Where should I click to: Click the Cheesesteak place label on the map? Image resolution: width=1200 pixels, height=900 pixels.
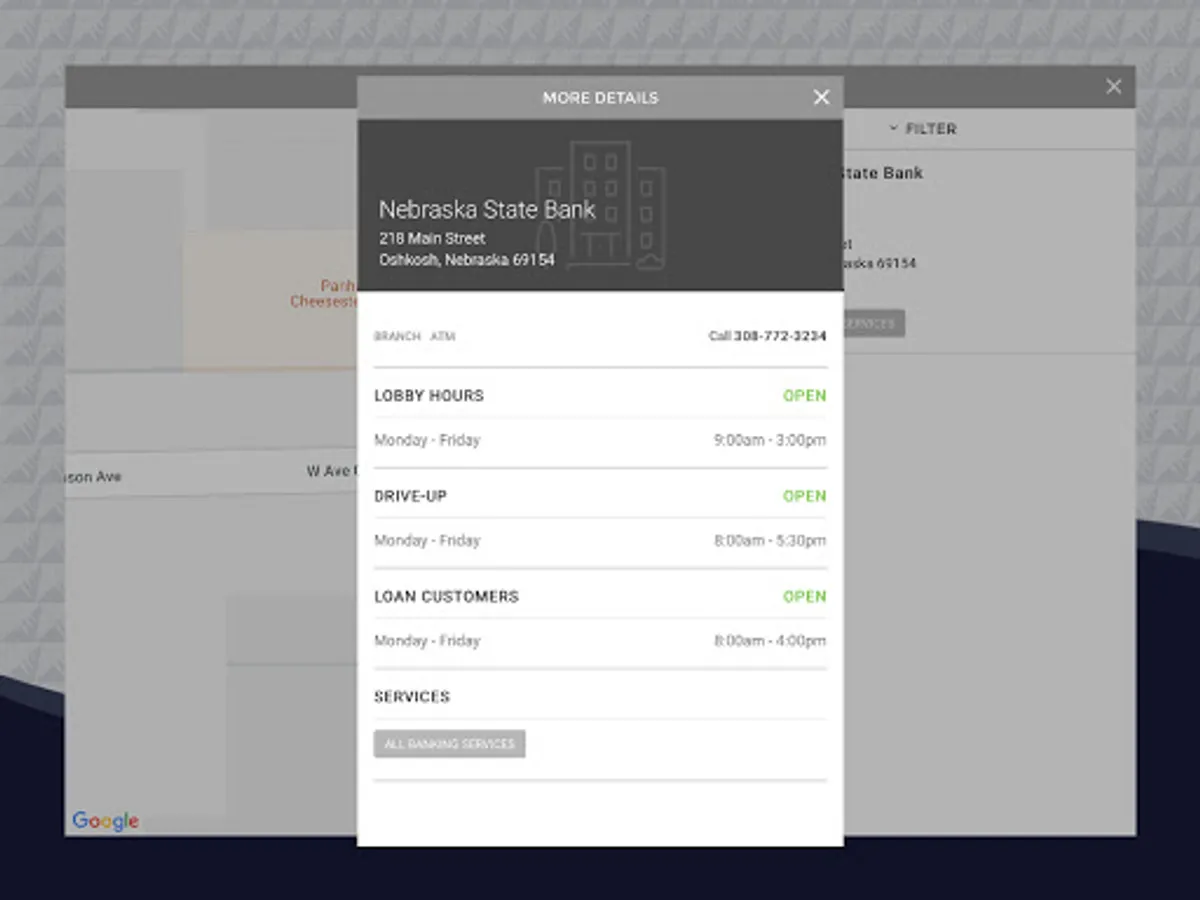[323, 294]
